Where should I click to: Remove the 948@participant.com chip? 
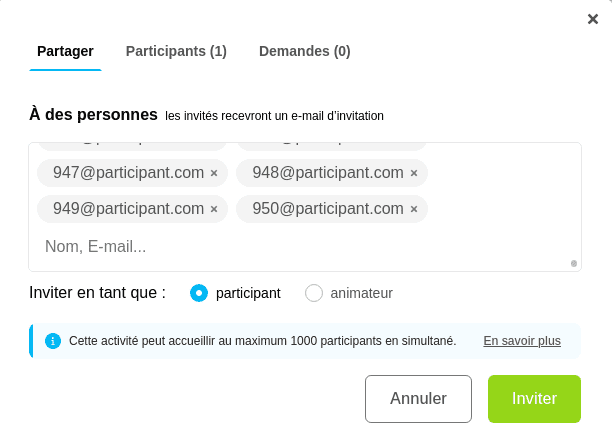[x=414, y=173]
